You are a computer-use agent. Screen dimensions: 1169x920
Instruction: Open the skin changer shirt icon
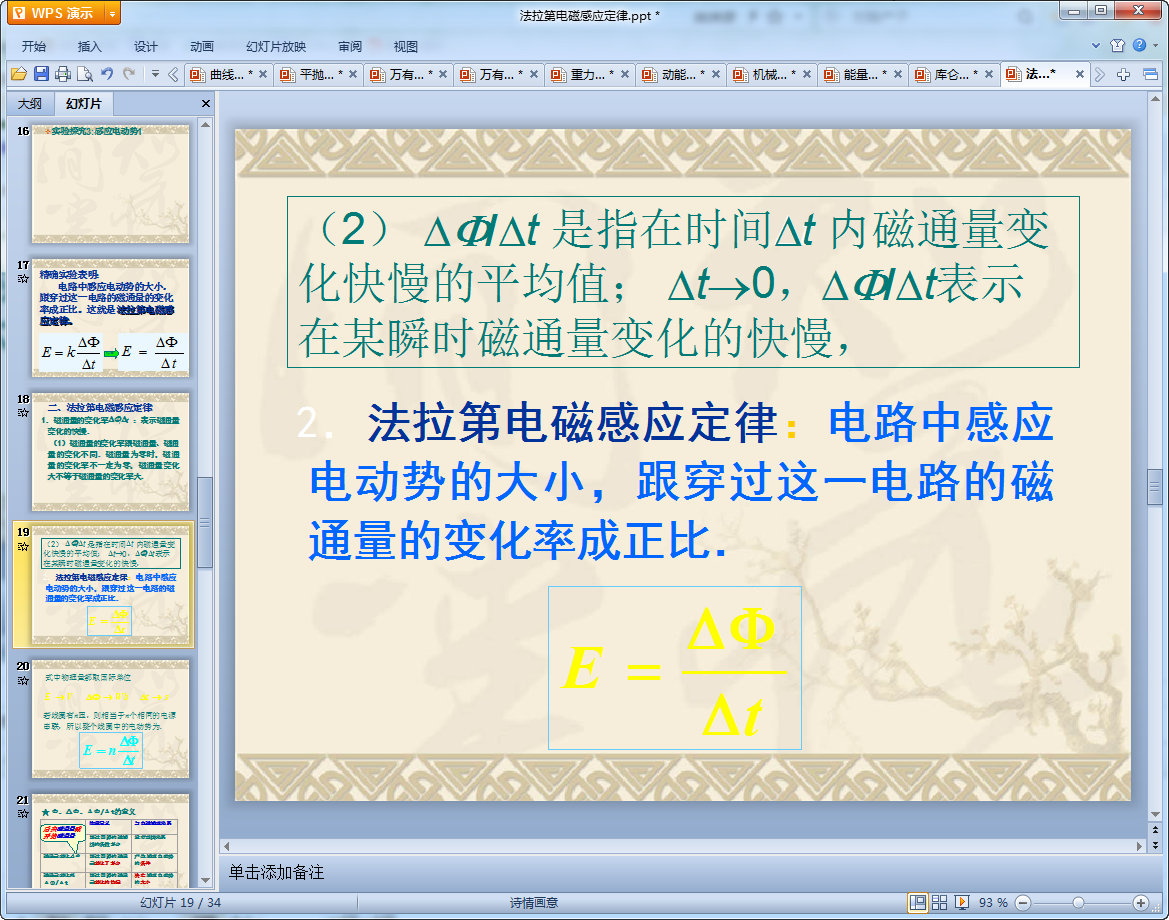(x=1118, y=46)
